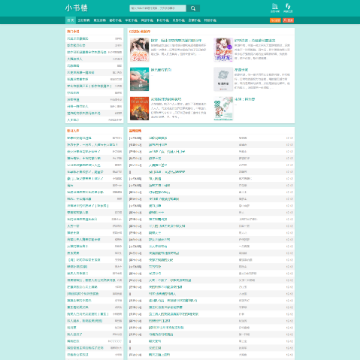Open the fiery orange warrior book cover

click(139, 109)
